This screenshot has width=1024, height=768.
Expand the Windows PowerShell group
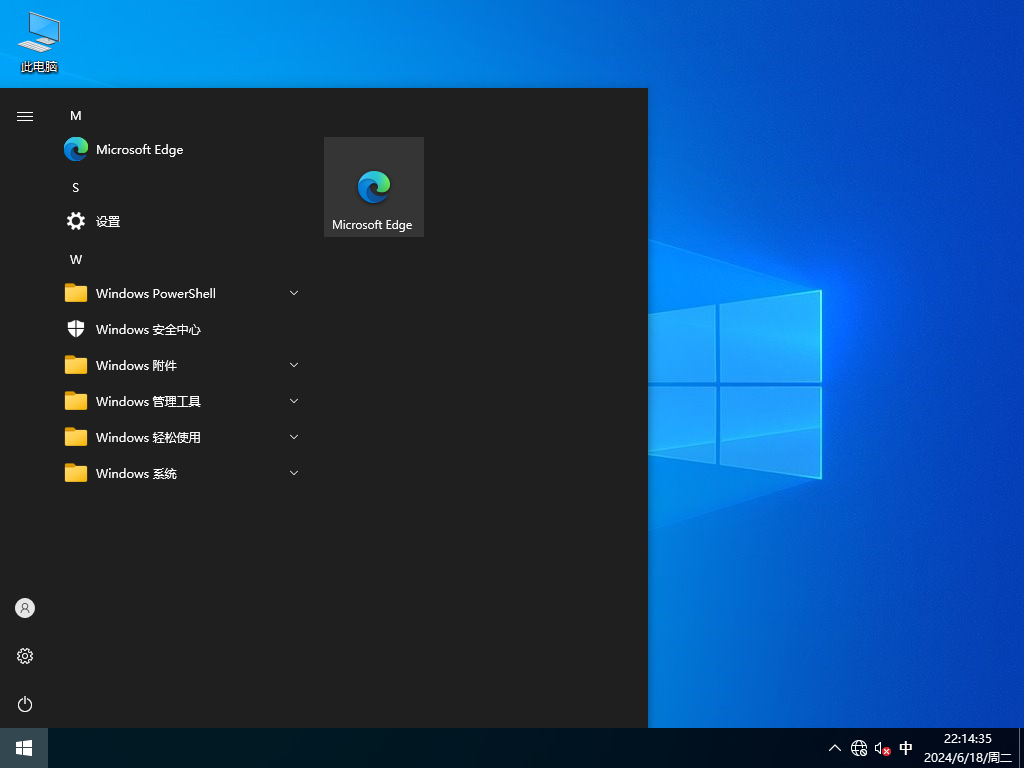pyautogui.click(x=293, y=293)
